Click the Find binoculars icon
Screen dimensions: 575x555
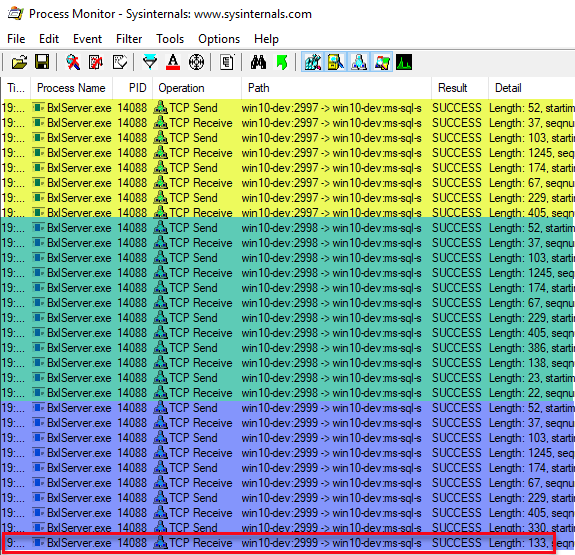click(x=258, y=62)
